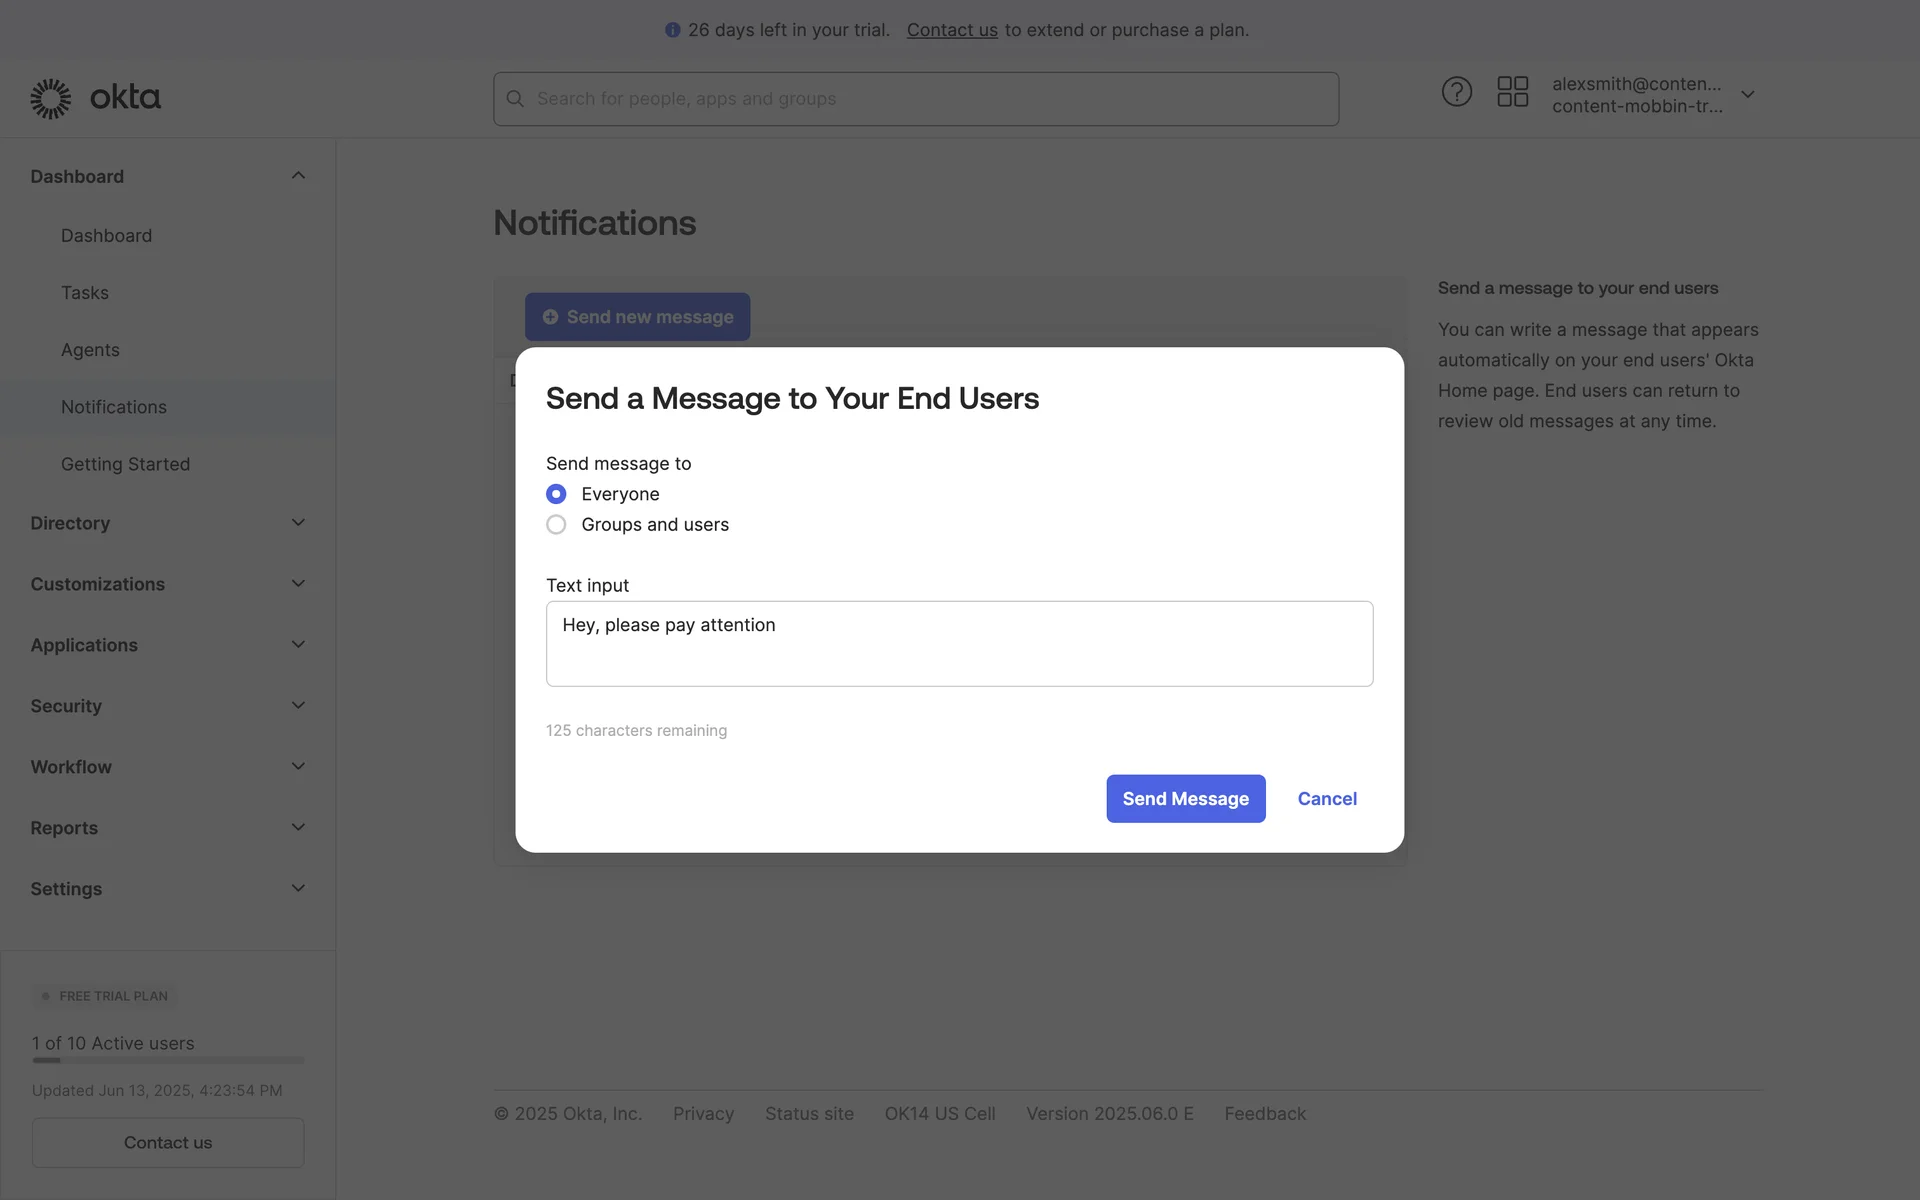Expand the Security sidebar section
The width and height of the screenshot is (1920, 1200).
pos(298,706)
